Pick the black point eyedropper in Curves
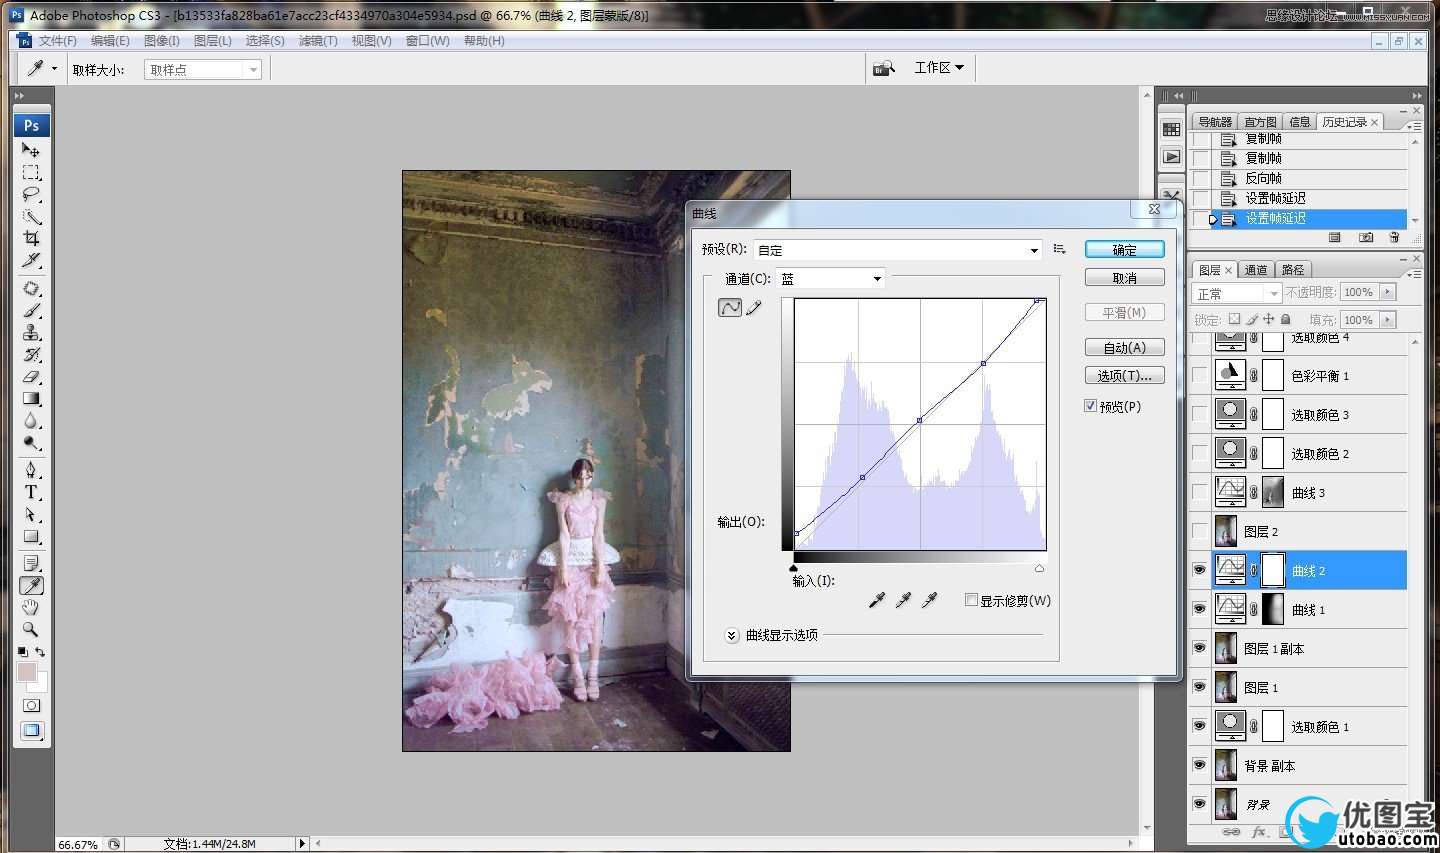This screenshot has width=1440, height=853. click(x=877, y=600)
